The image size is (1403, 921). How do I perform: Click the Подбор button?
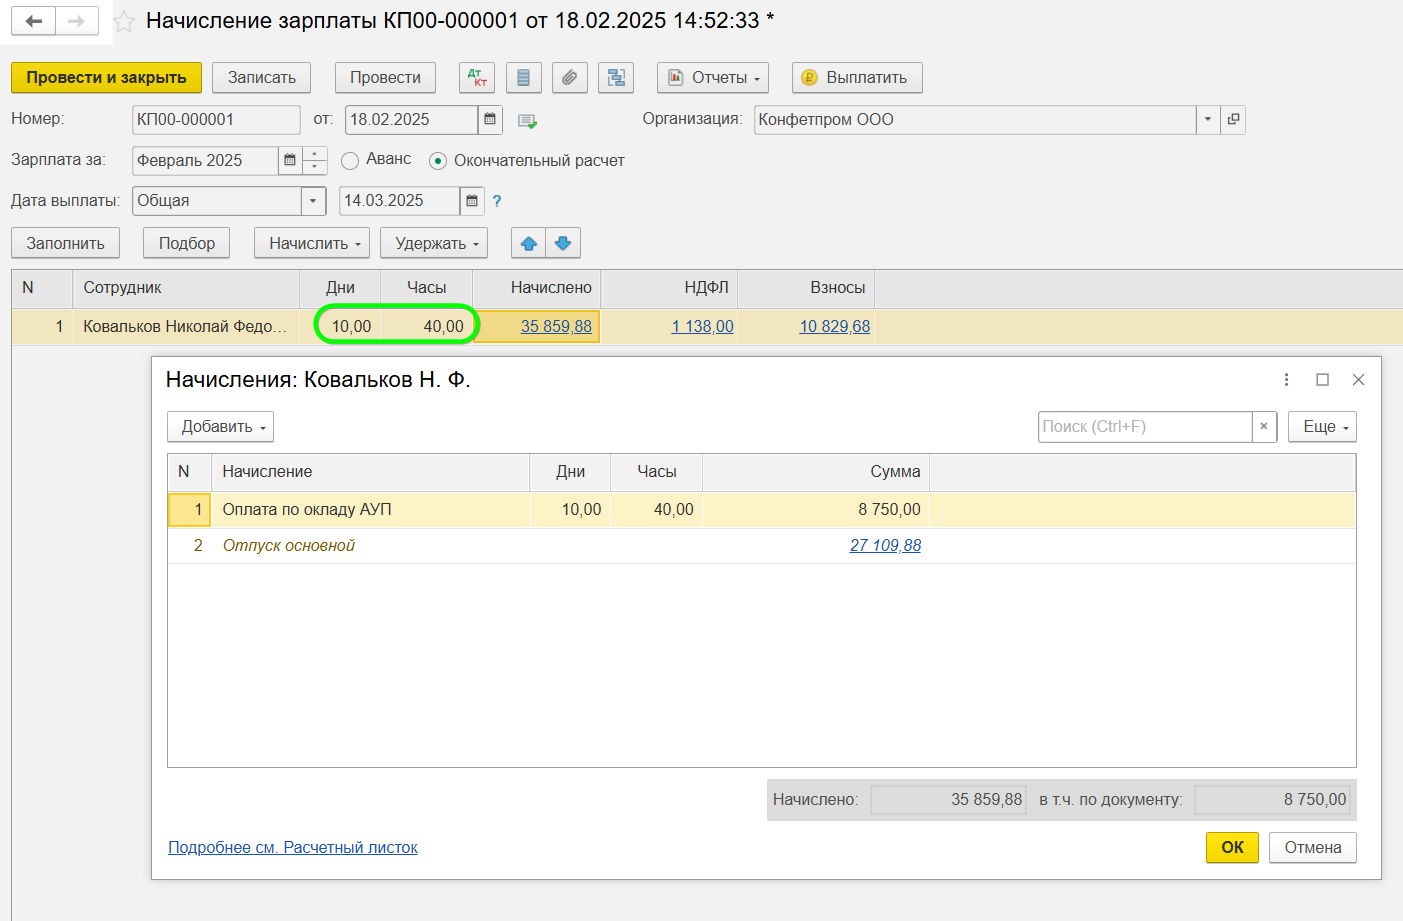(187, 243)
